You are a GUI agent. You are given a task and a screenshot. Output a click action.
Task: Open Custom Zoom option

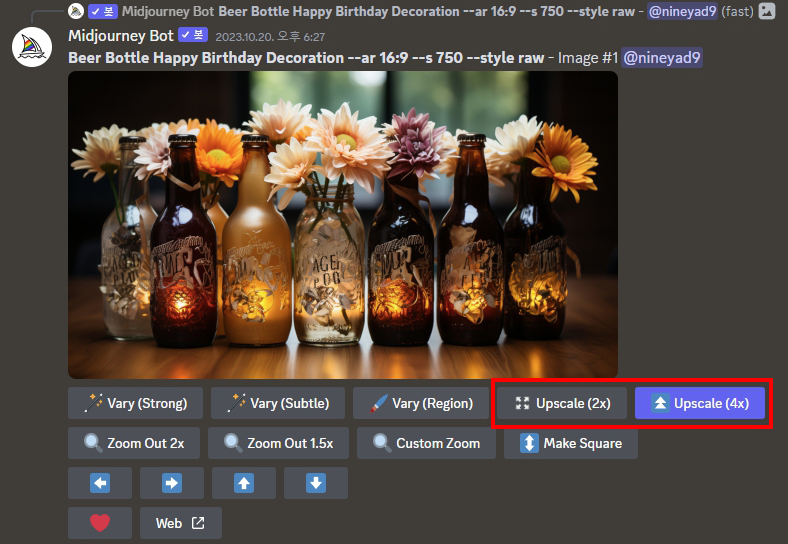426,443
